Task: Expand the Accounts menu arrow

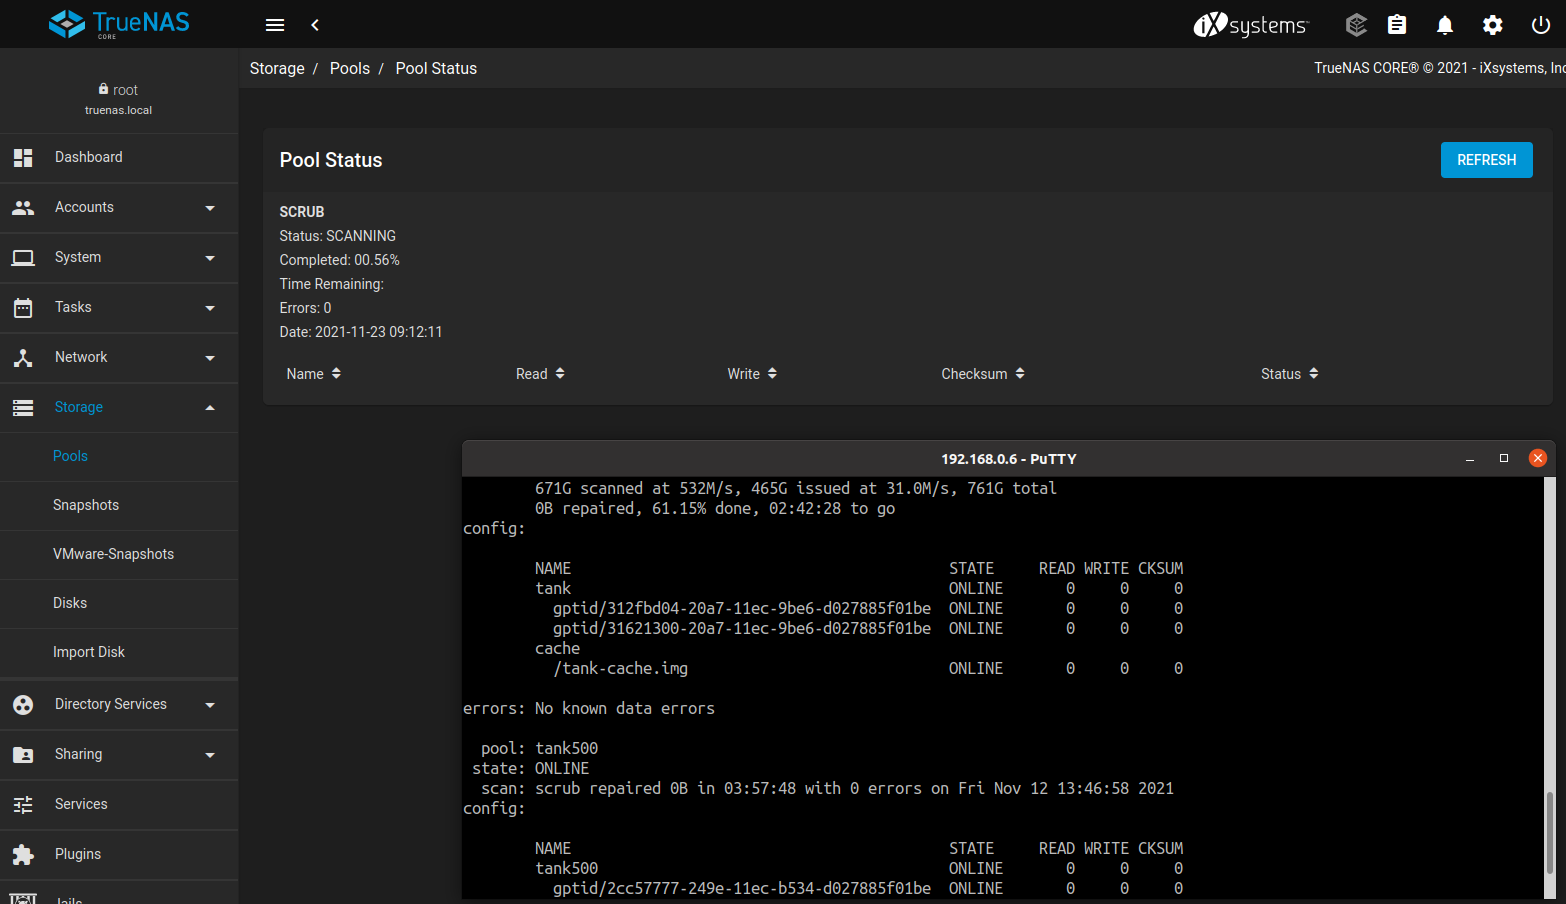Action: point(210,208)
